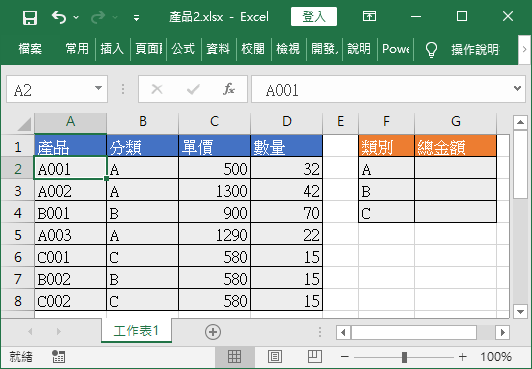Select the 工作表1 sheet tab
This screenshot has height=369, width=532.
[136, 331]
